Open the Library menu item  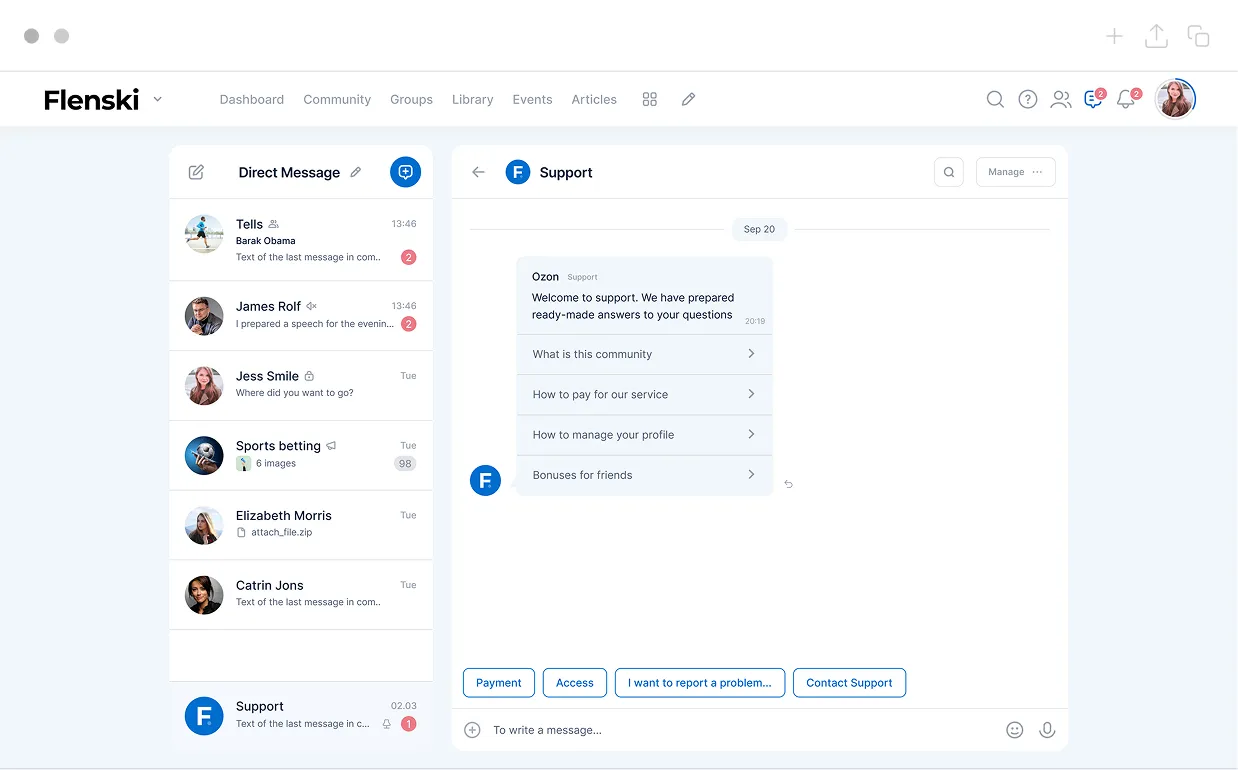point(472,99)
